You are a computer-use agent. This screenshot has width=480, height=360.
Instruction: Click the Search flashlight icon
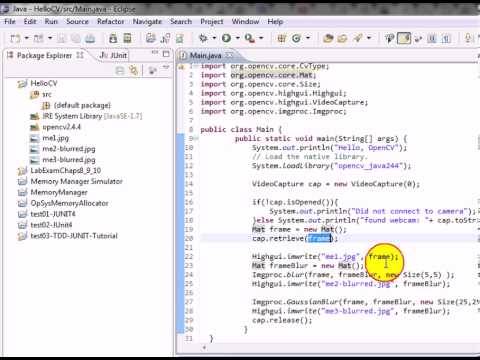coord(358,38)
